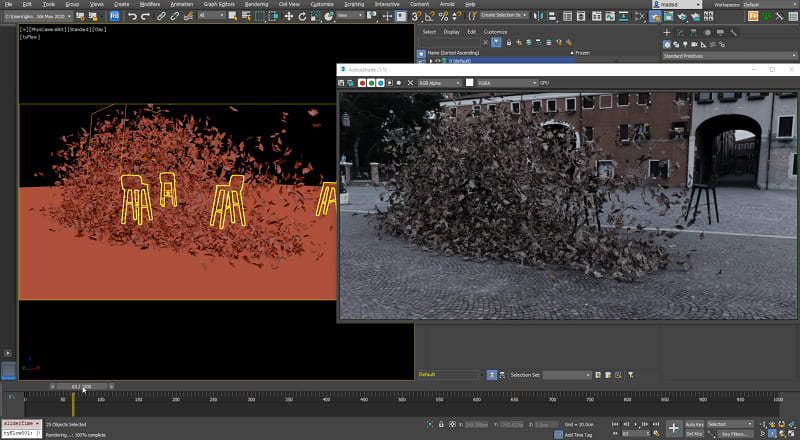
Task: Toggle the Angle Snap icon
Action: pos(430,16)
